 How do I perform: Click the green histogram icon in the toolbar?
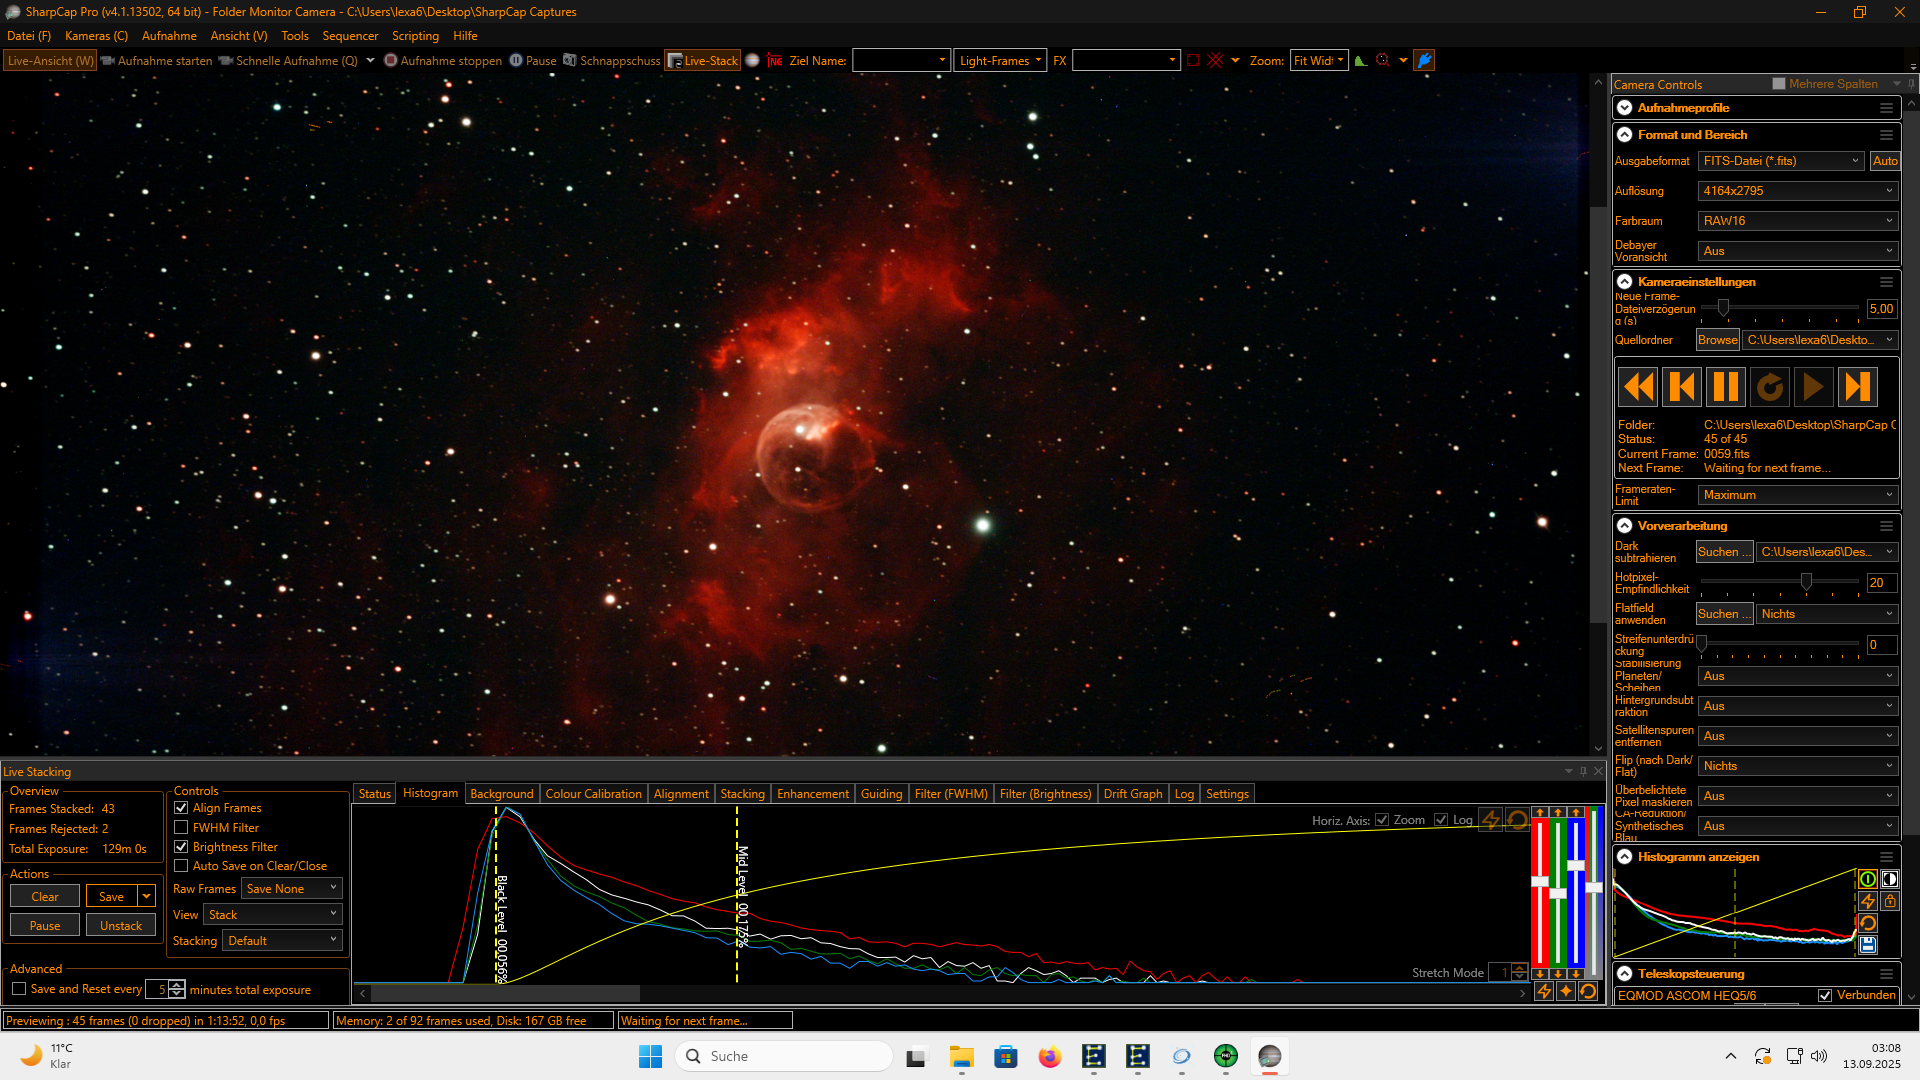coord(1361,60)
